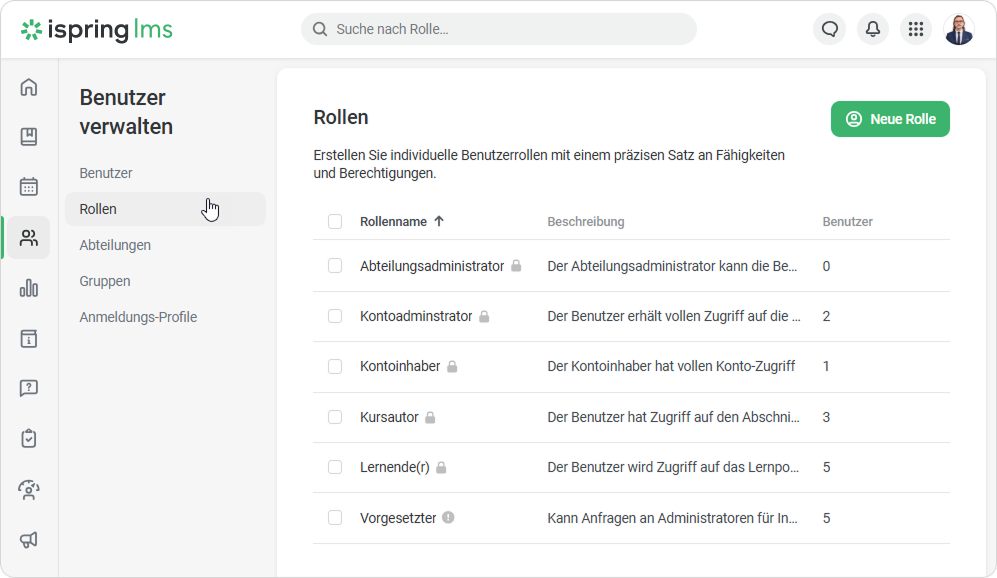
Task: Click the Neue Rolle button
Action: point(890,119)
